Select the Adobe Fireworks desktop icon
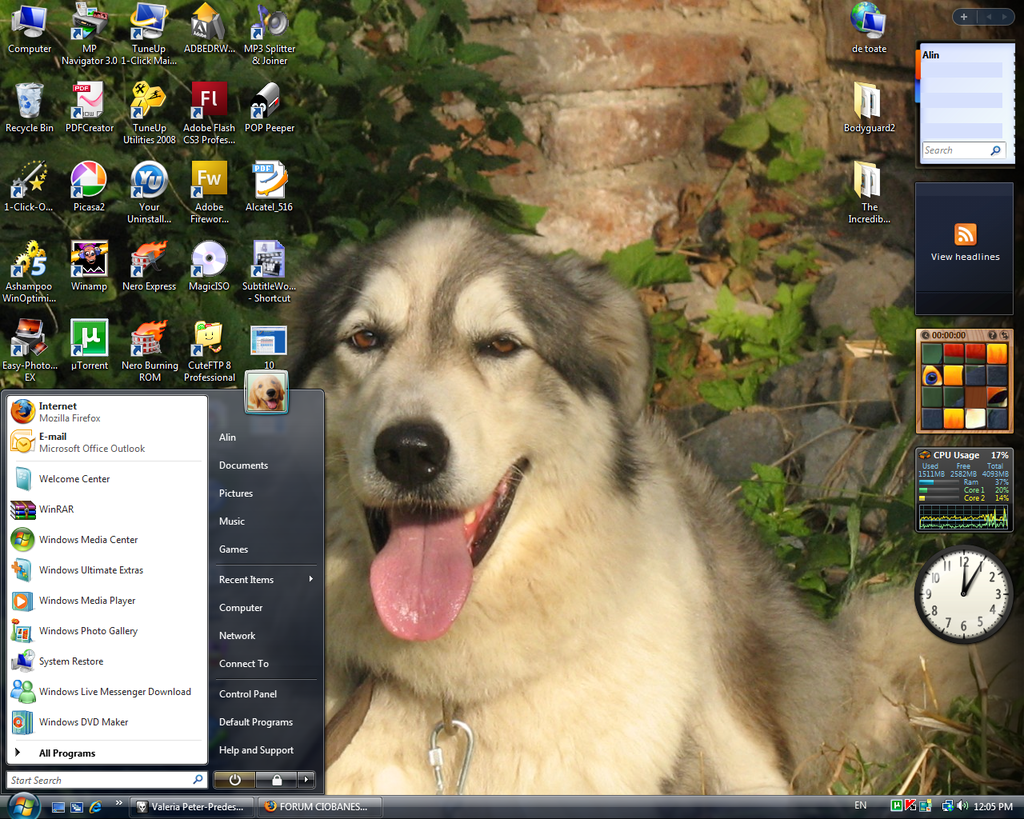Image resolution: width=1024 pixels, height=819 pixels. click(x=209, y=193)
